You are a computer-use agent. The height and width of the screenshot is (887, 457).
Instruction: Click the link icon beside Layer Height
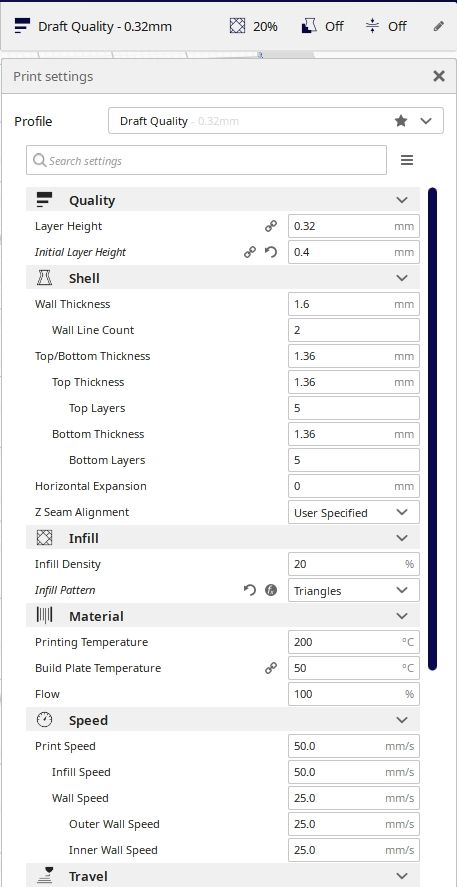point(271,226)
